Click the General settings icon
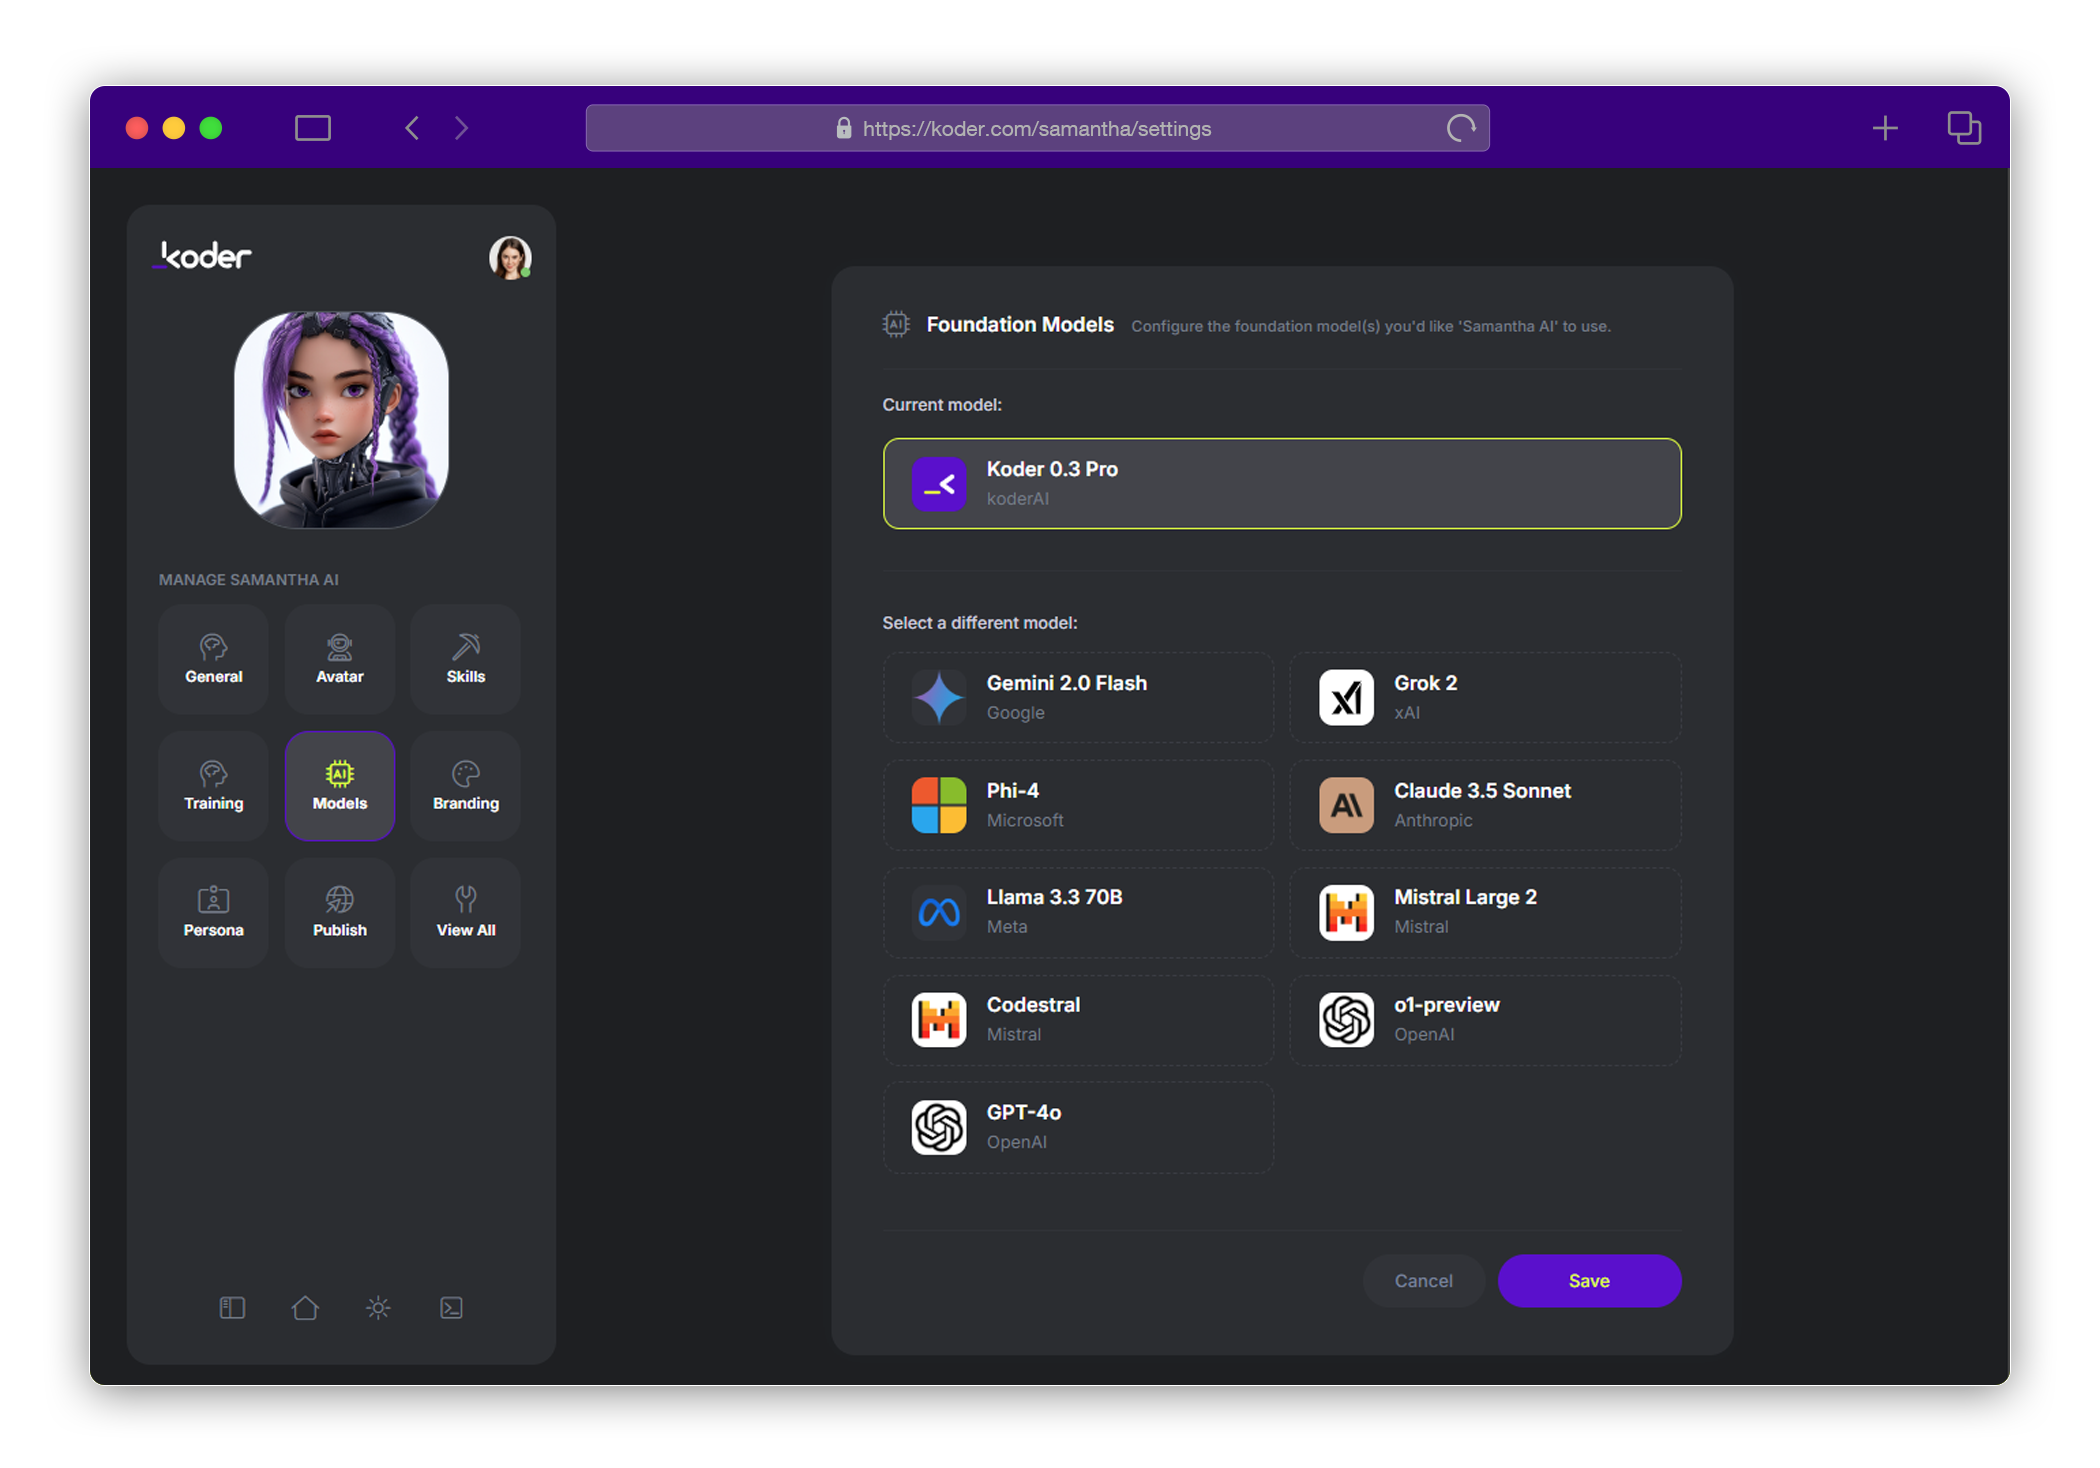The width and height of the screenshot is (2100, 1468). pyautogui.click(x=212, y=657)
